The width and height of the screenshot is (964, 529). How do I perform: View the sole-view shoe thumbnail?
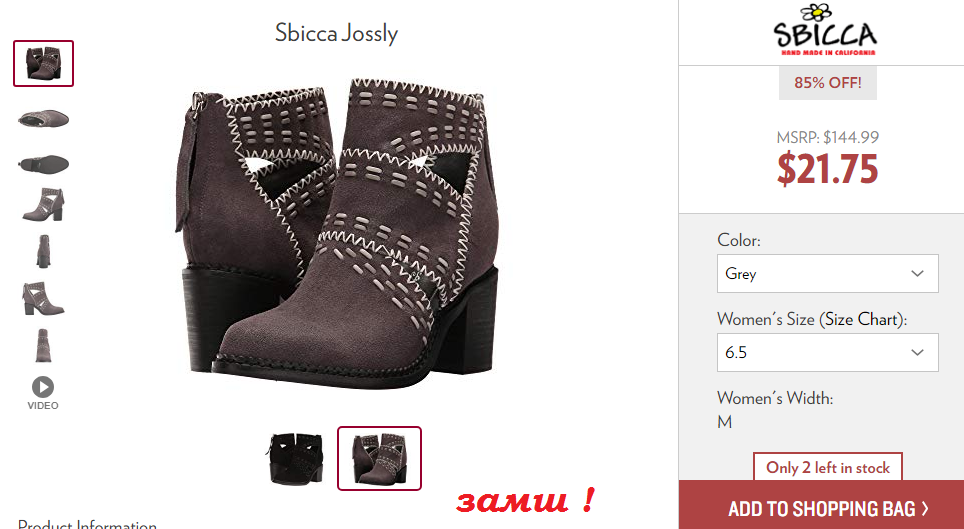[x=44, y=164]
